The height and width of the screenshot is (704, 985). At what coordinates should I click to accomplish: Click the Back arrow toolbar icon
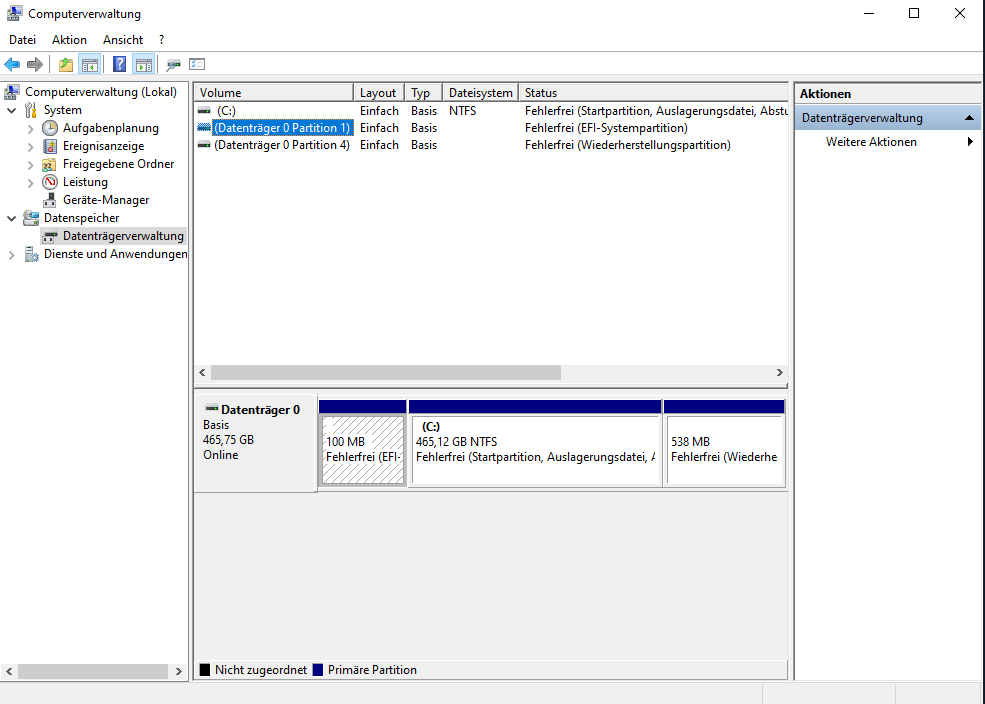tap(12, 64)
